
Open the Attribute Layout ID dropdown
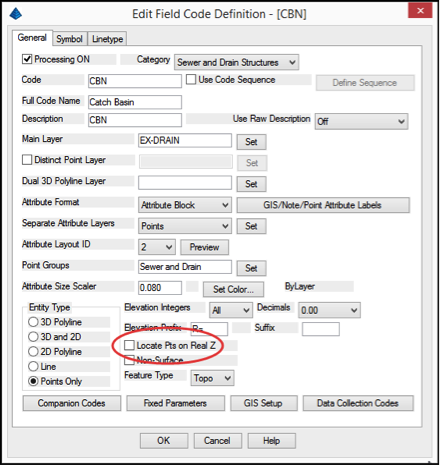(157, 247)
